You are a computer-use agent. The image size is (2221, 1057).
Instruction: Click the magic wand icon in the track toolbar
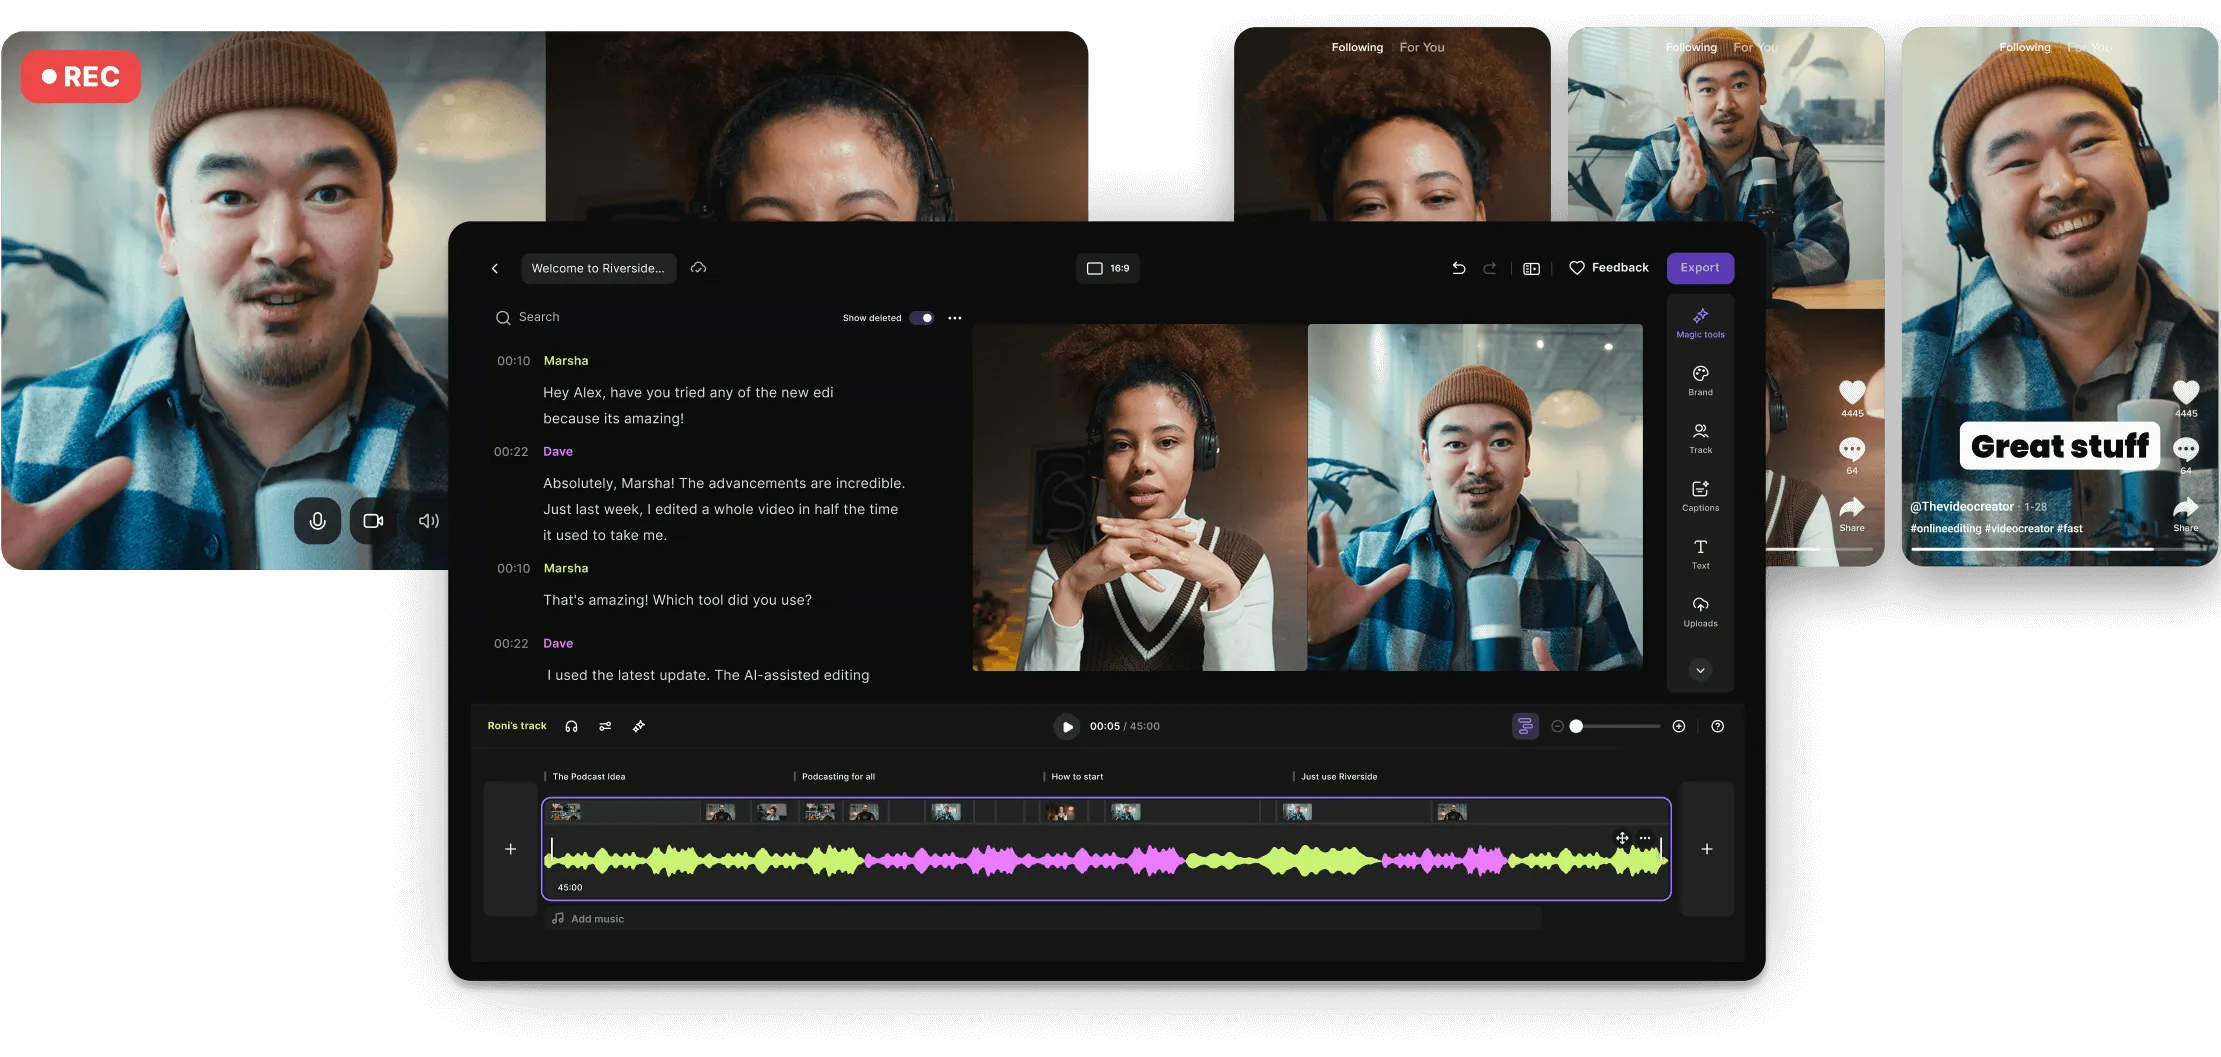pos(639,726)
